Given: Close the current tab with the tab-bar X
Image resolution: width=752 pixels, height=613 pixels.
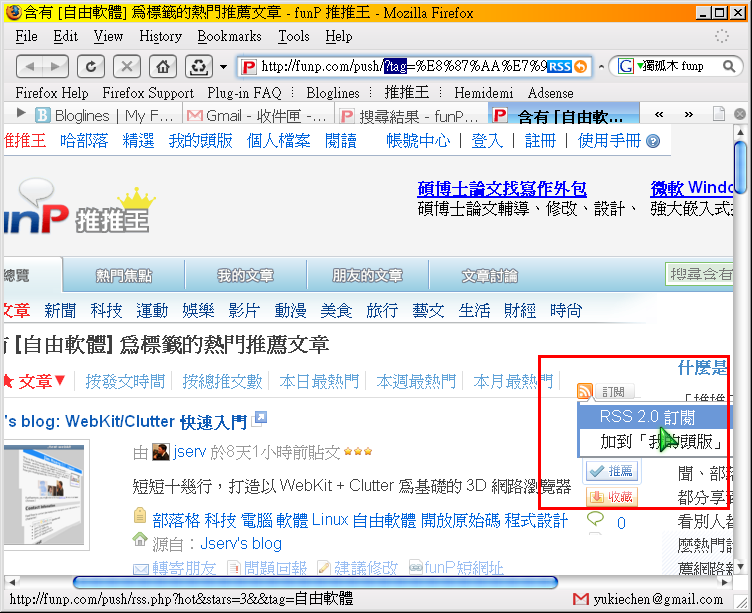Looking at the screenshot, I should point(740,114).
